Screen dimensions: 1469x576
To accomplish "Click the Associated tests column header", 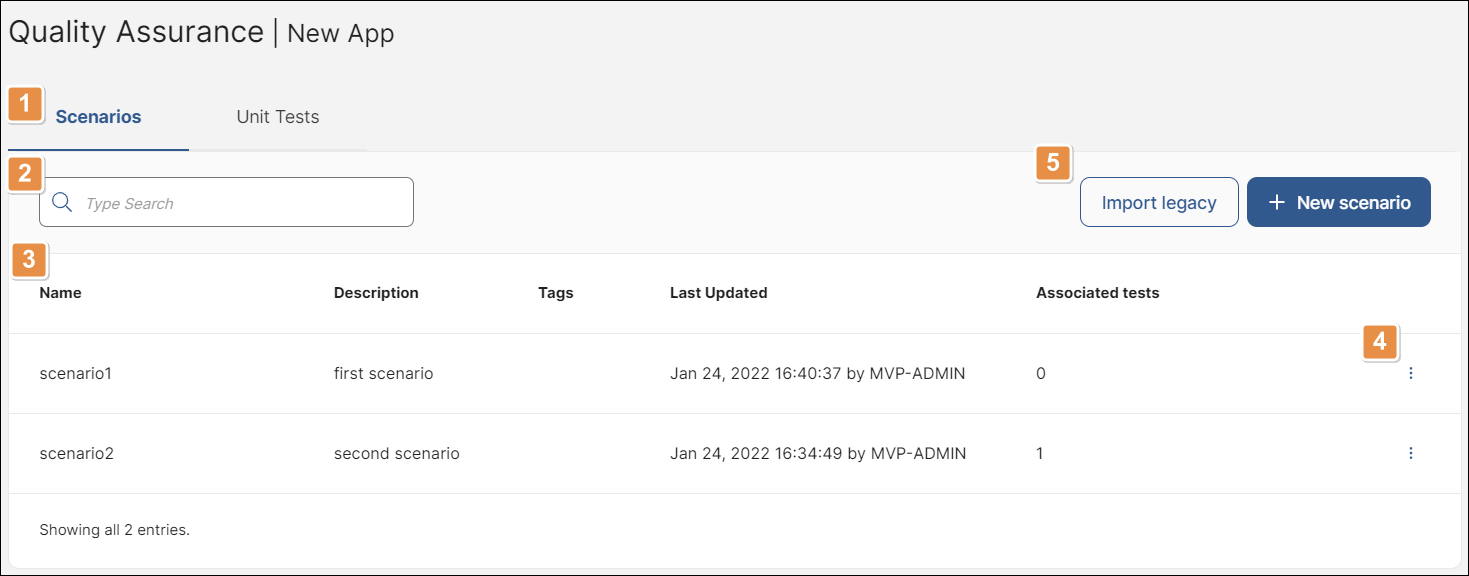I will (1098, 293).
